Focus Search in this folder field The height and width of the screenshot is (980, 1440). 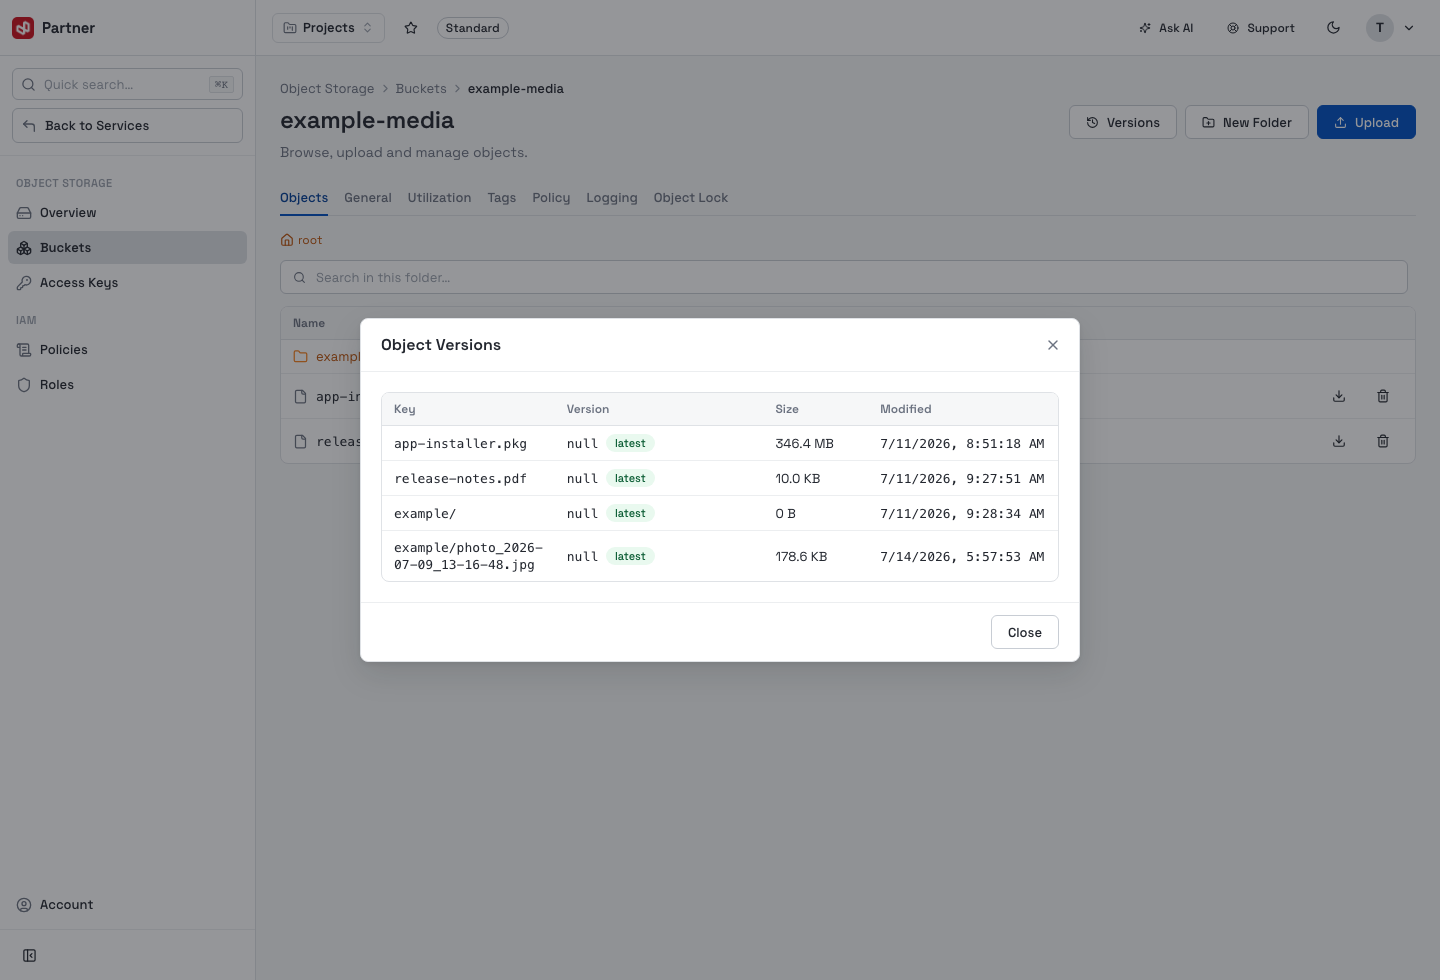844,277
